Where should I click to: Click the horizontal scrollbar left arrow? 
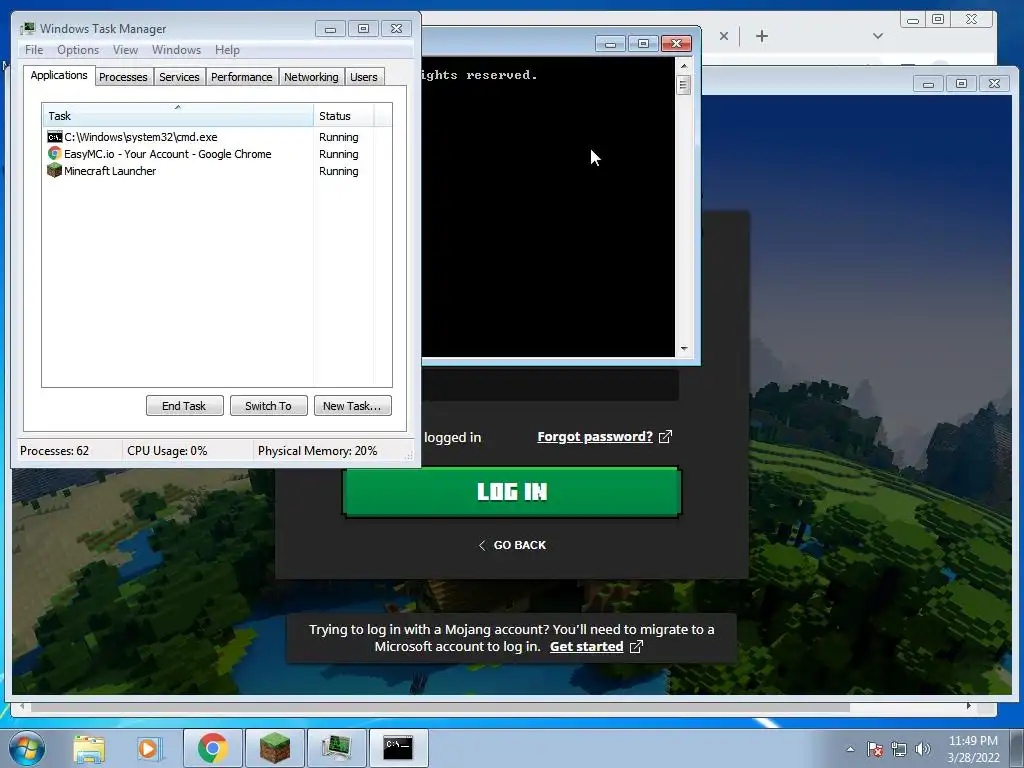[22, 706]
